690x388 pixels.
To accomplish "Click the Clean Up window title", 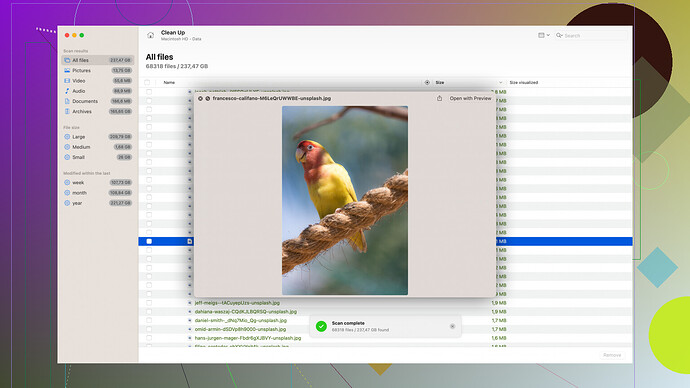I will 173,33.
